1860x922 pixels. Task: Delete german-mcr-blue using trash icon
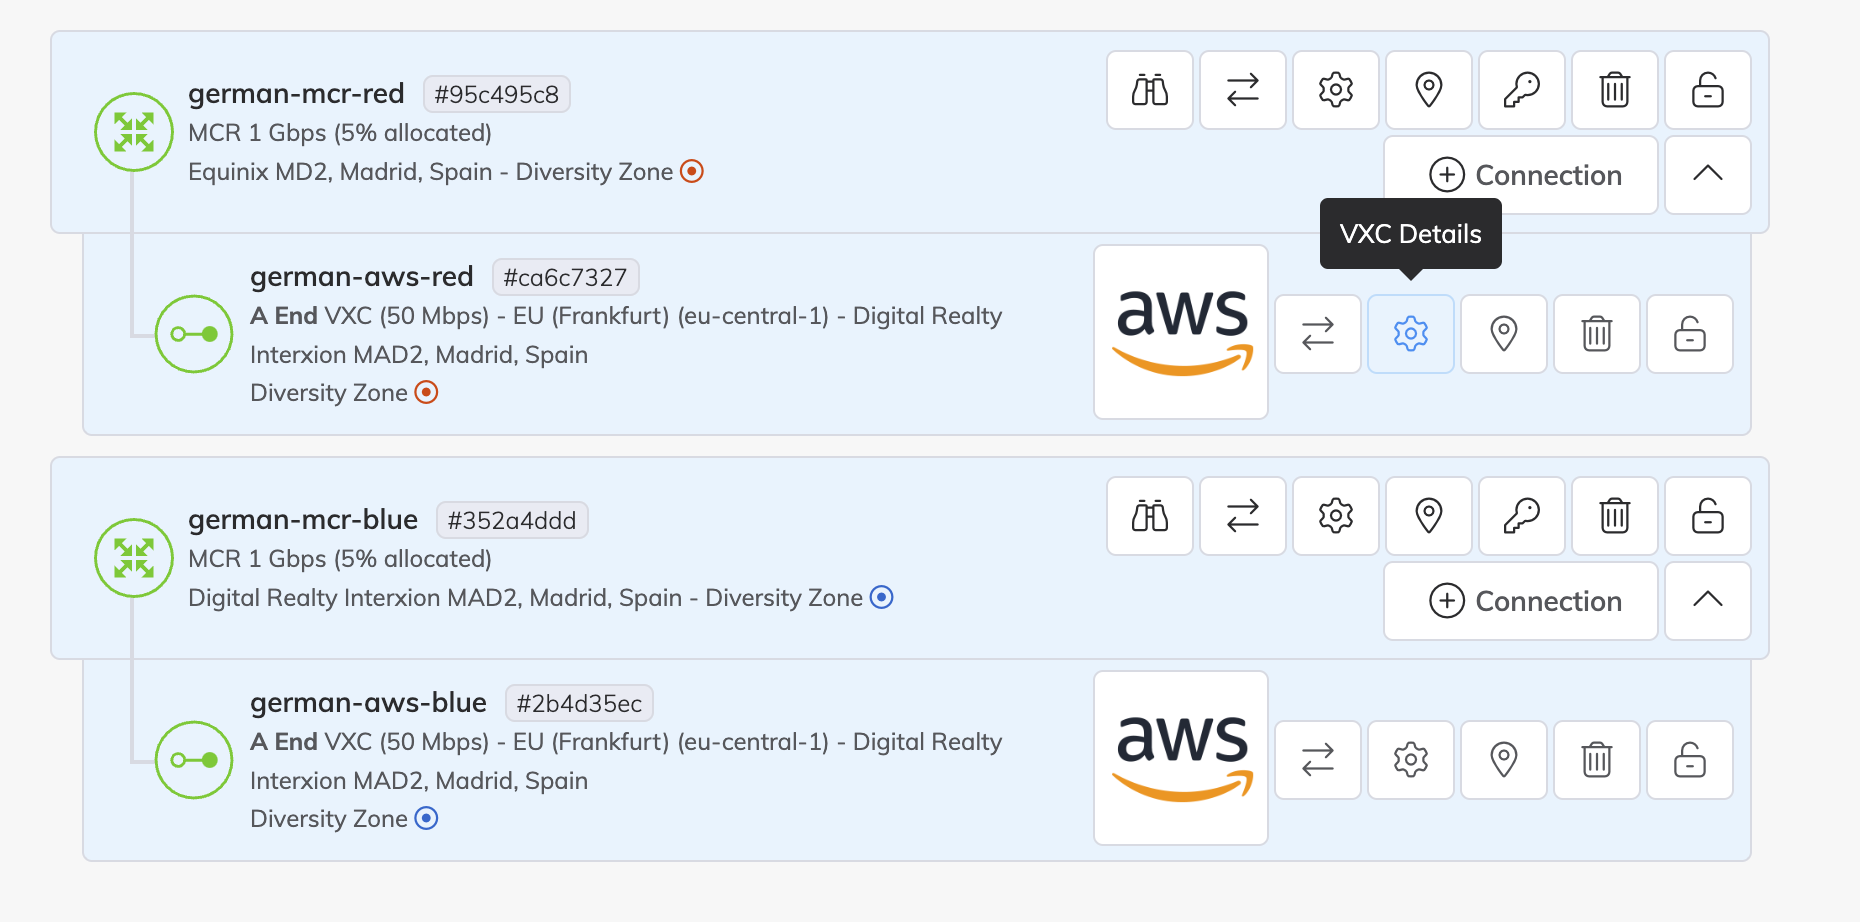point(1615,516)
